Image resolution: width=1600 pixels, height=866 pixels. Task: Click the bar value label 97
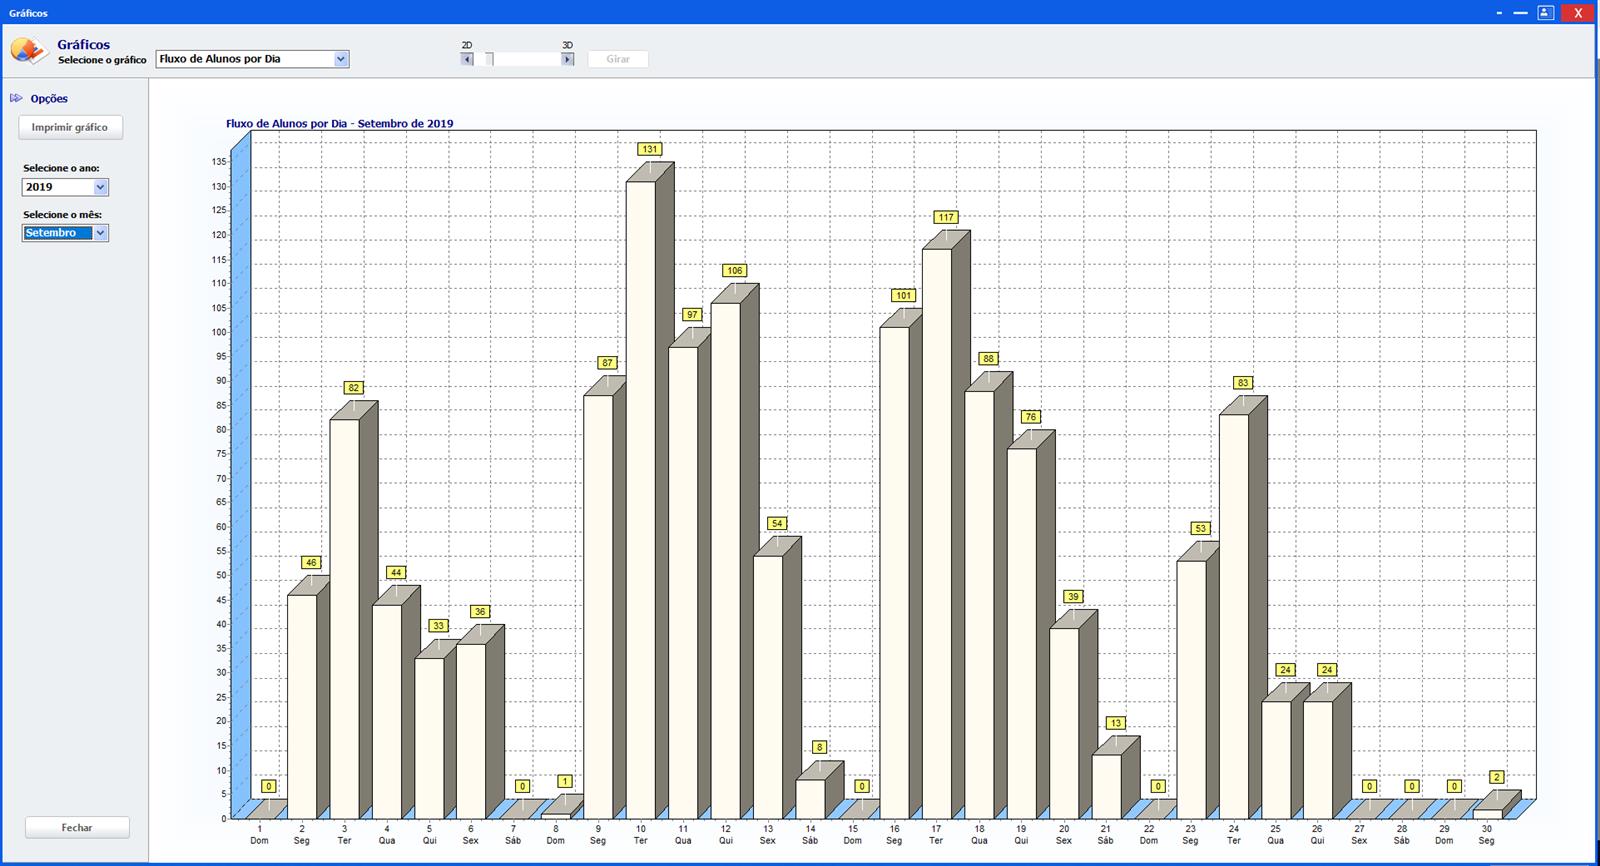coord(692,315)
